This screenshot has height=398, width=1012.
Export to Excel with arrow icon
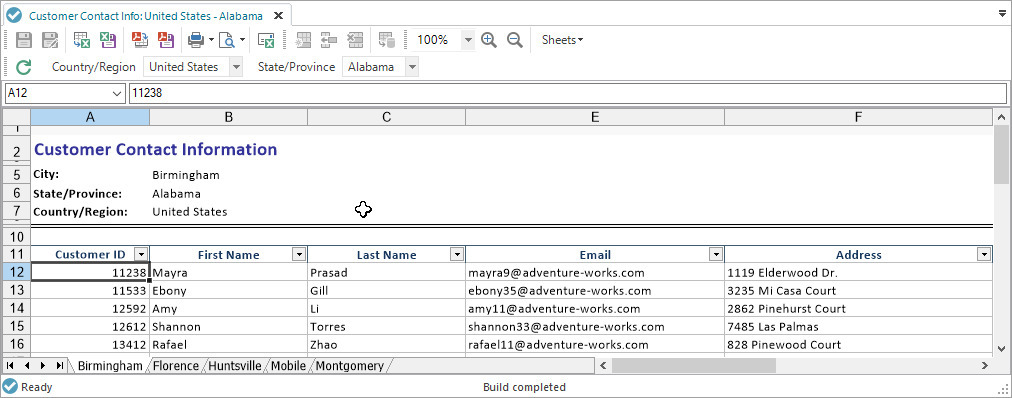click(x=81, y=40)
